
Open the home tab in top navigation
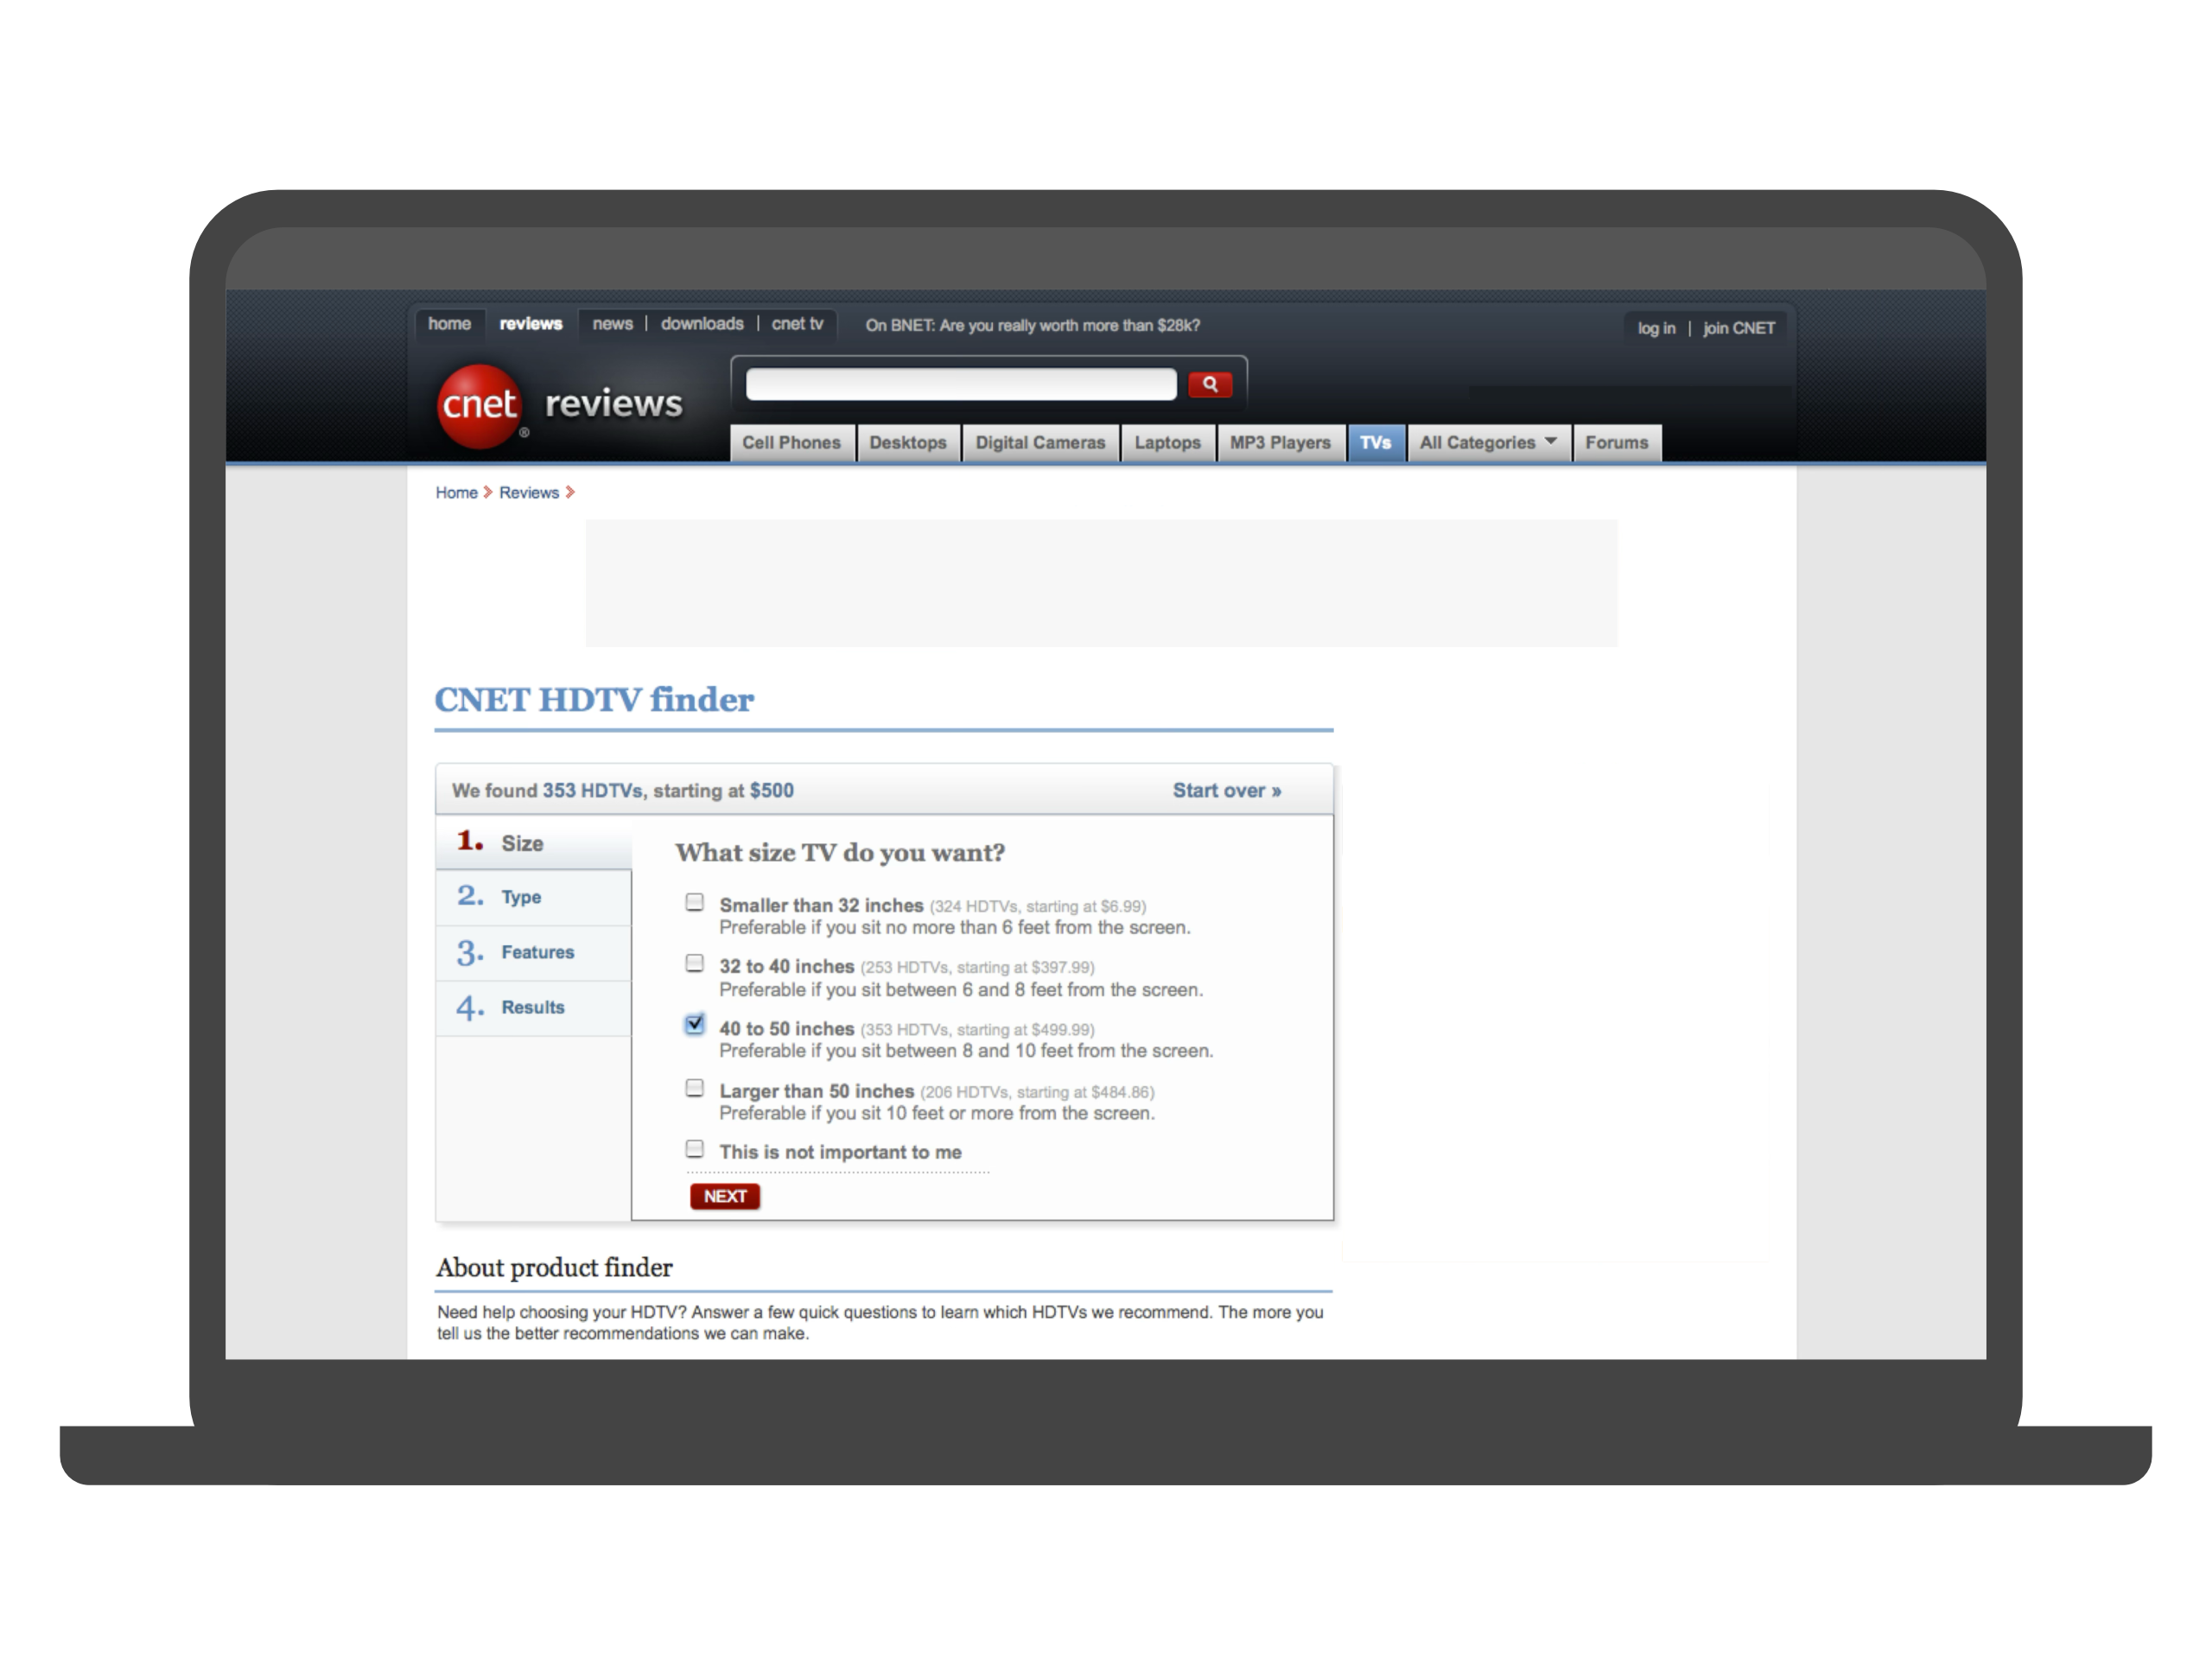coord(449,324)
